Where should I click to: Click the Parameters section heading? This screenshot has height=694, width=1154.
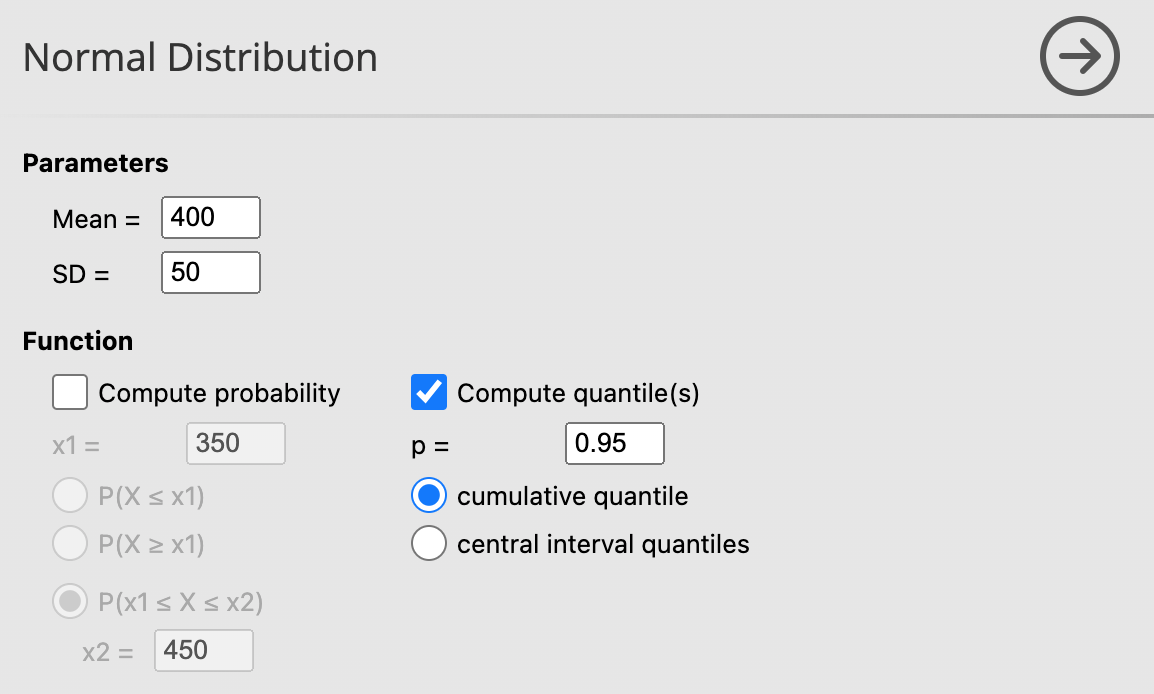95,163
